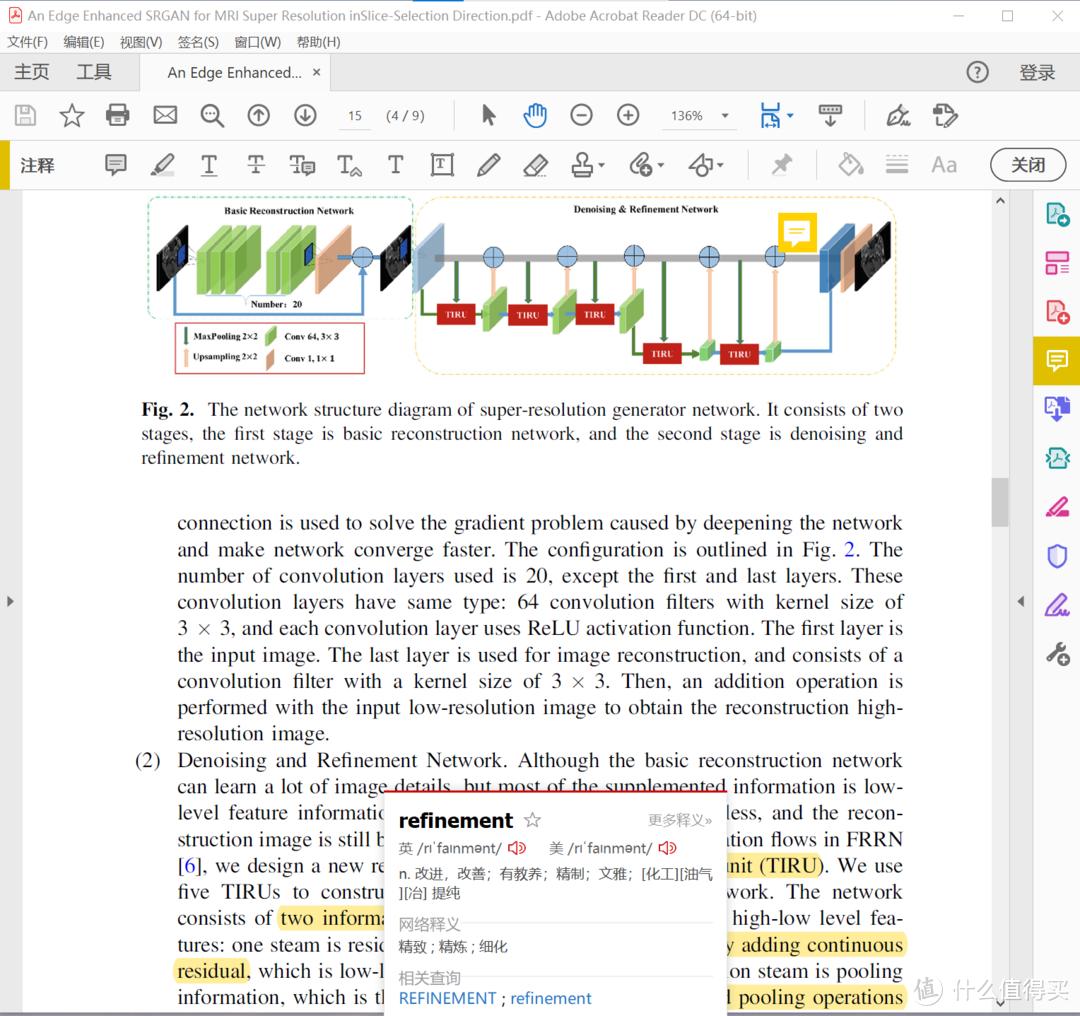This screenshot has width=1080, height=1016.
Task: Pick the pencil freehand drawing tool
Action: pos(488,165)
